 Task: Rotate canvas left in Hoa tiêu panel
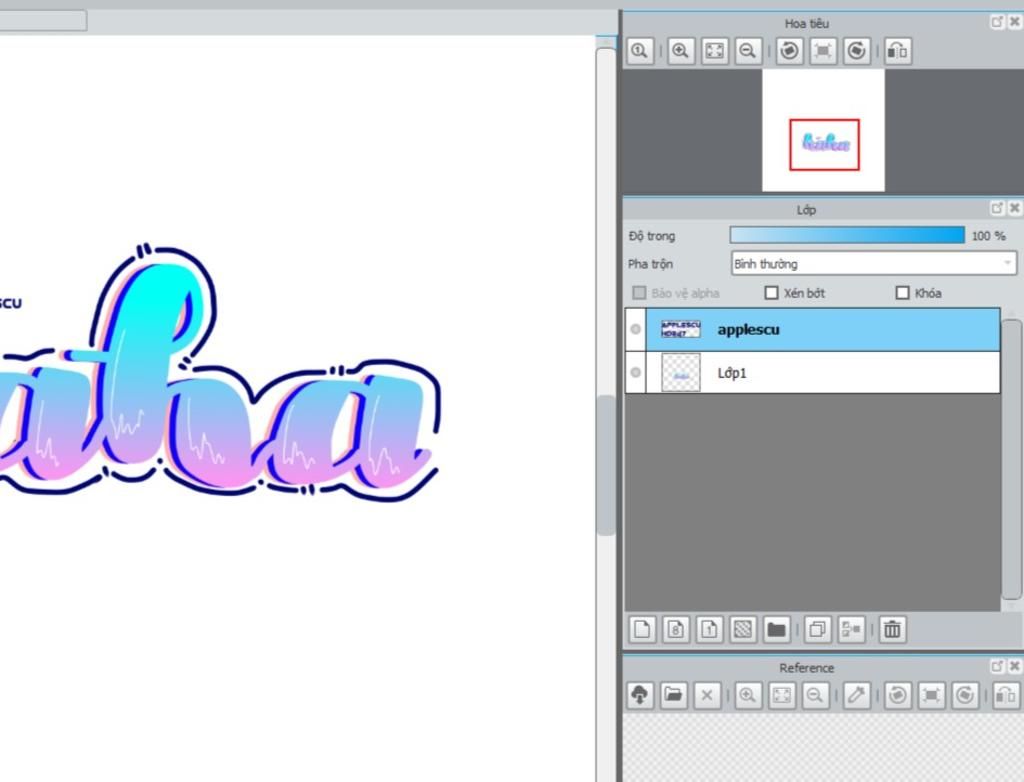790,51
